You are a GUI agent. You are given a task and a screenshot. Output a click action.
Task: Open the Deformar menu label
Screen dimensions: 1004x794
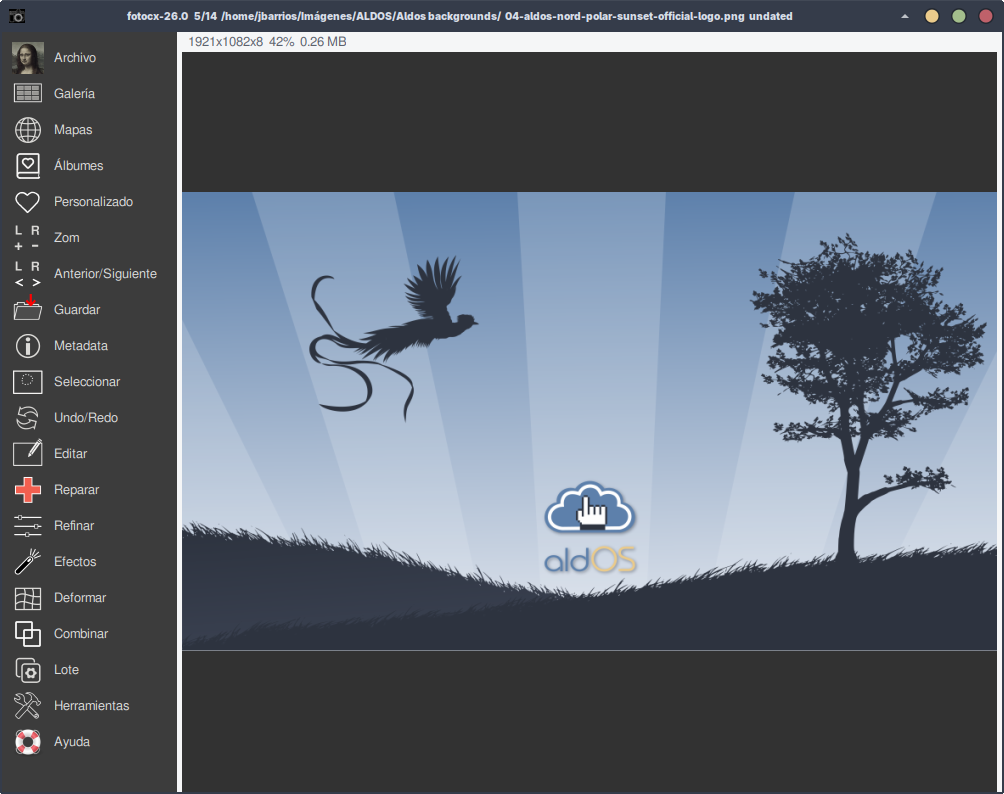tap(80, 597)
